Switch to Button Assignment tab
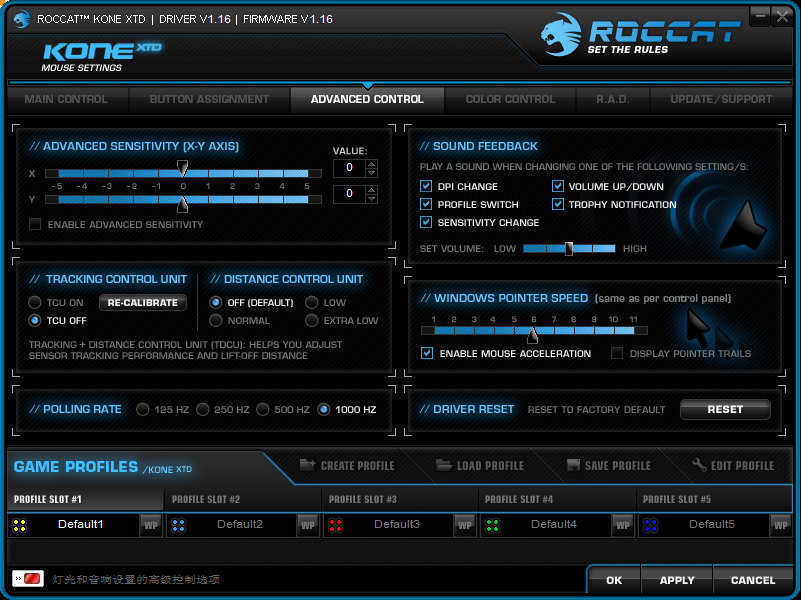Image resolution: width=801 pixels, height=600 pixels. click(x=209, y=99)
